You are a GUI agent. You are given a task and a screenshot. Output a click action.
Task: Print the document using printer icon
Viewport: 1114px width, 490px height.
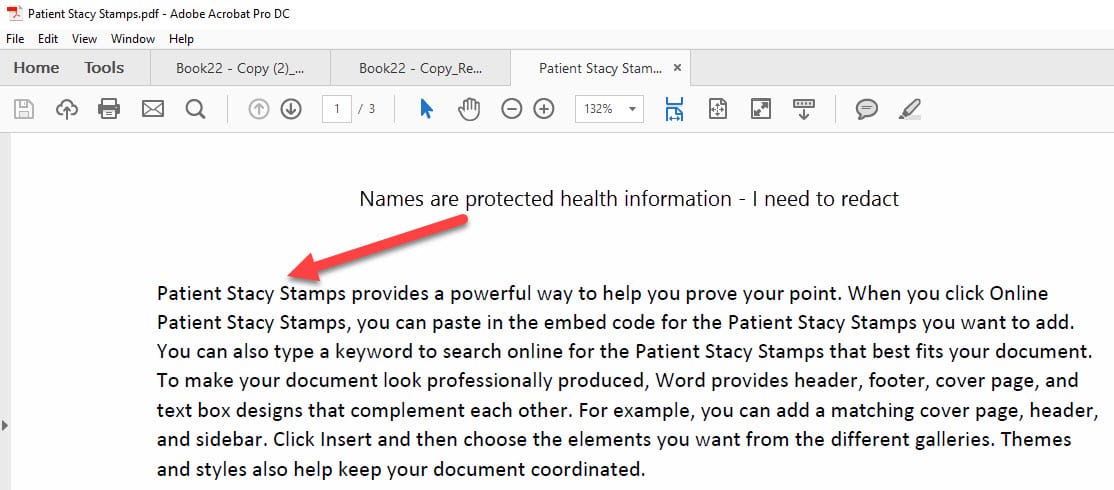109,109
